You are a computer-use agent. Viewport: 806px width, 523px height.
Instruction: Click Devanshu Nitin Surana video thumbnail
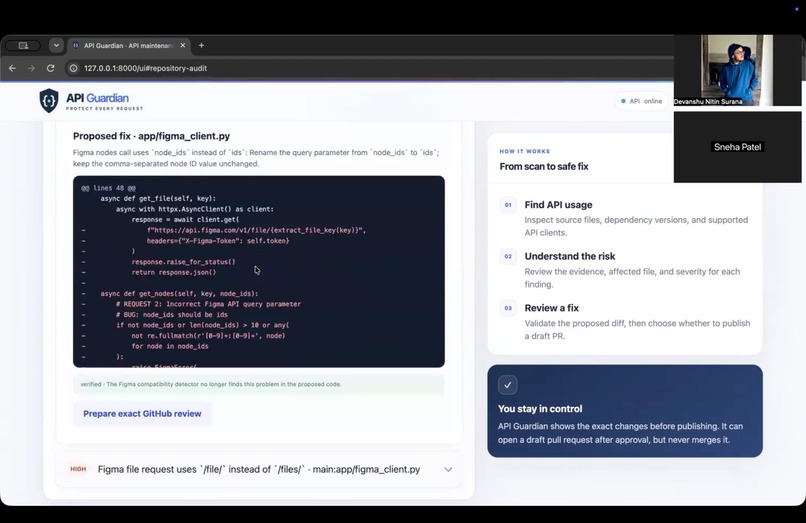tap(737, 70)
